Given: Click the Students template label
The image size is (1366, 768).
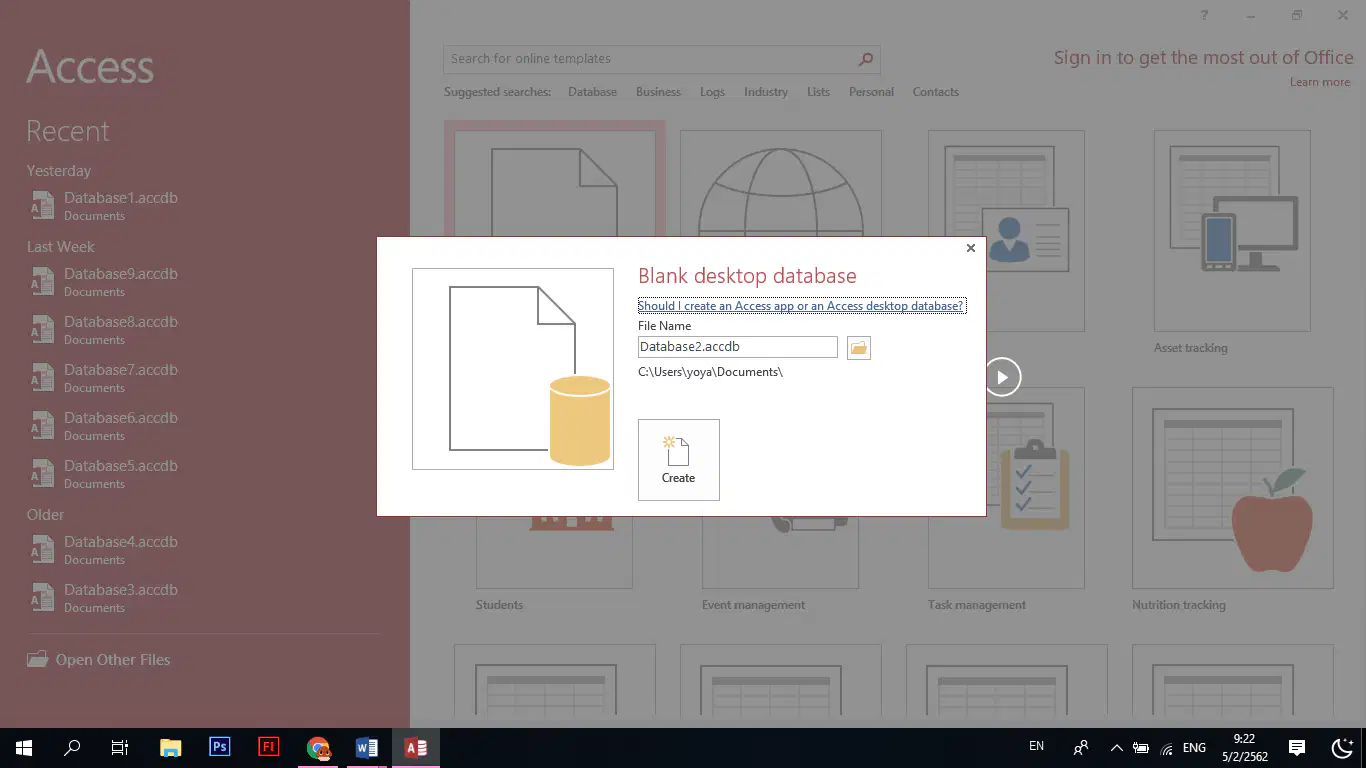Looking at the screenshot, I should click(499, 605).
